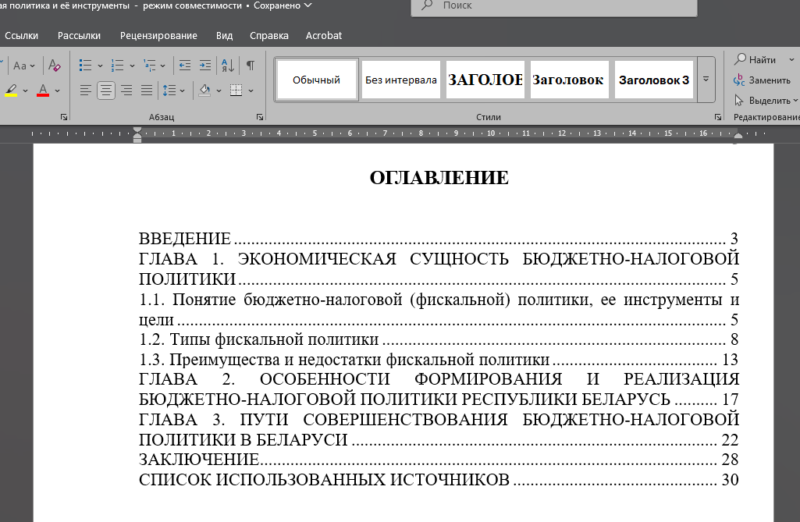Open line spacing dropdown arrow
The height and width of the screenshot is (522, 800).
pyautogui.click(x=182, y=91)
